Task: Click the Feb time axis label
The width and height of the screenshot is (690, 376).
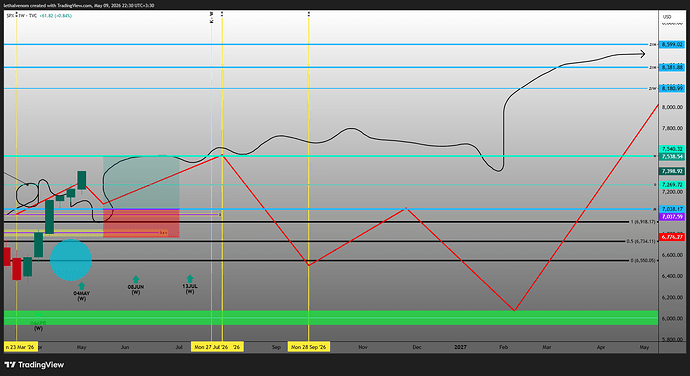Action: 503,347
